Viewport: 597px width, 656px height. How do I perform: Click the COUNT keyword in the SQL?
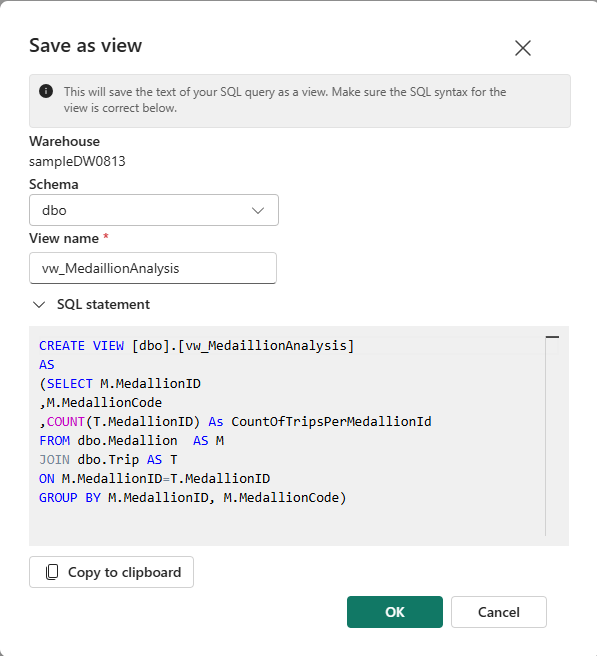point(66,421)
